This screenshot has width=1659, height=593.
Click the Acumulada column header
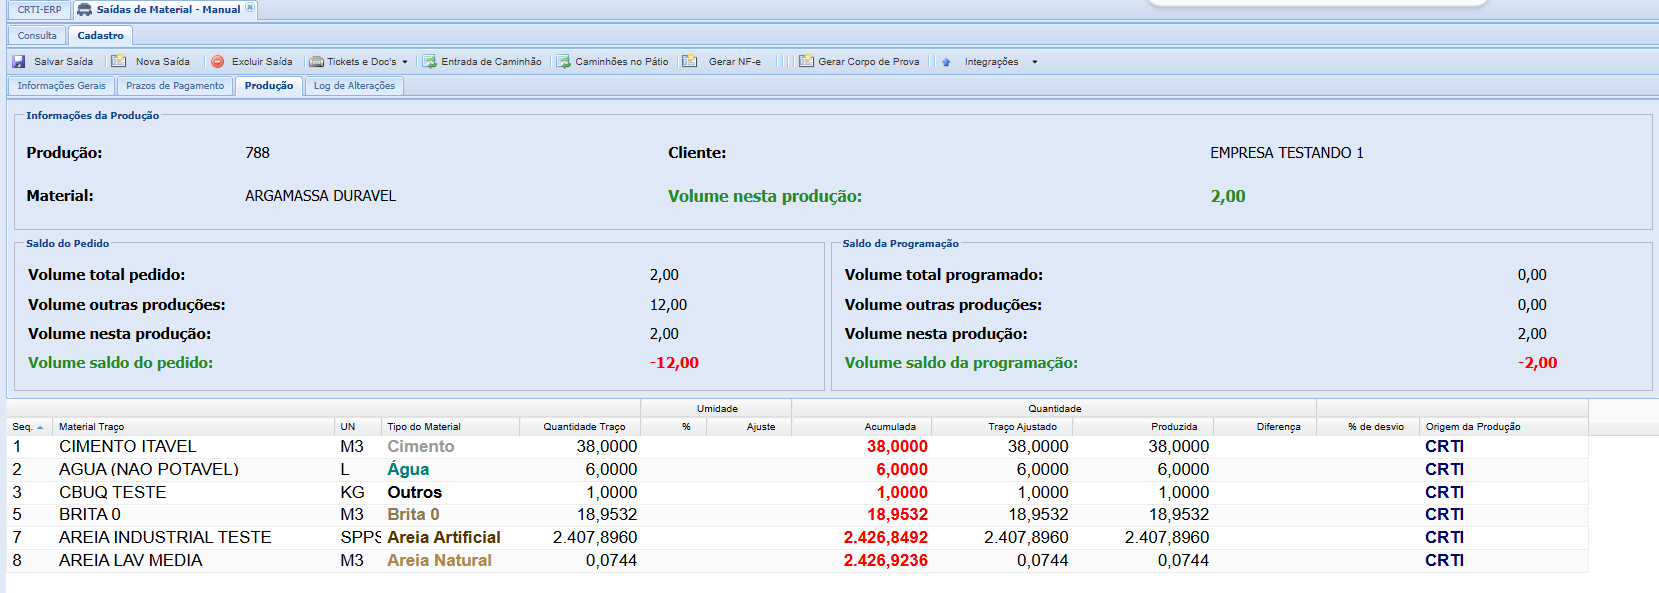pos(861,427)
